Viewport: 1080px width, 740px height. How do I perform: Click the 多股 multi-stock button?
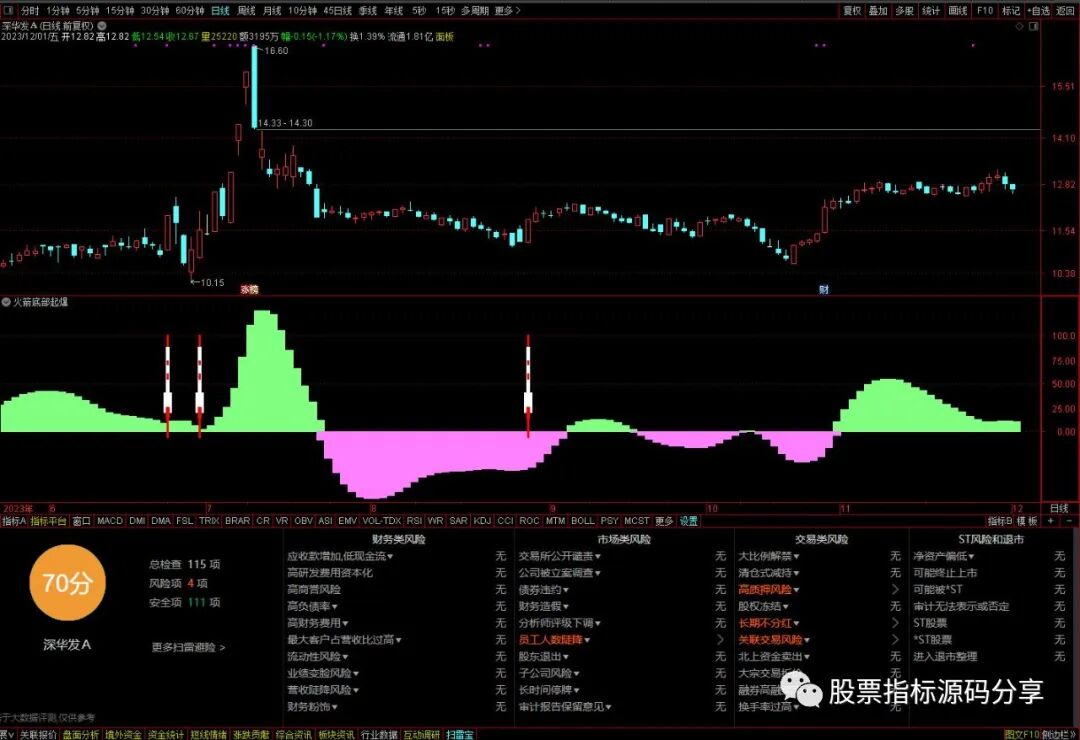tap(904, 11)
